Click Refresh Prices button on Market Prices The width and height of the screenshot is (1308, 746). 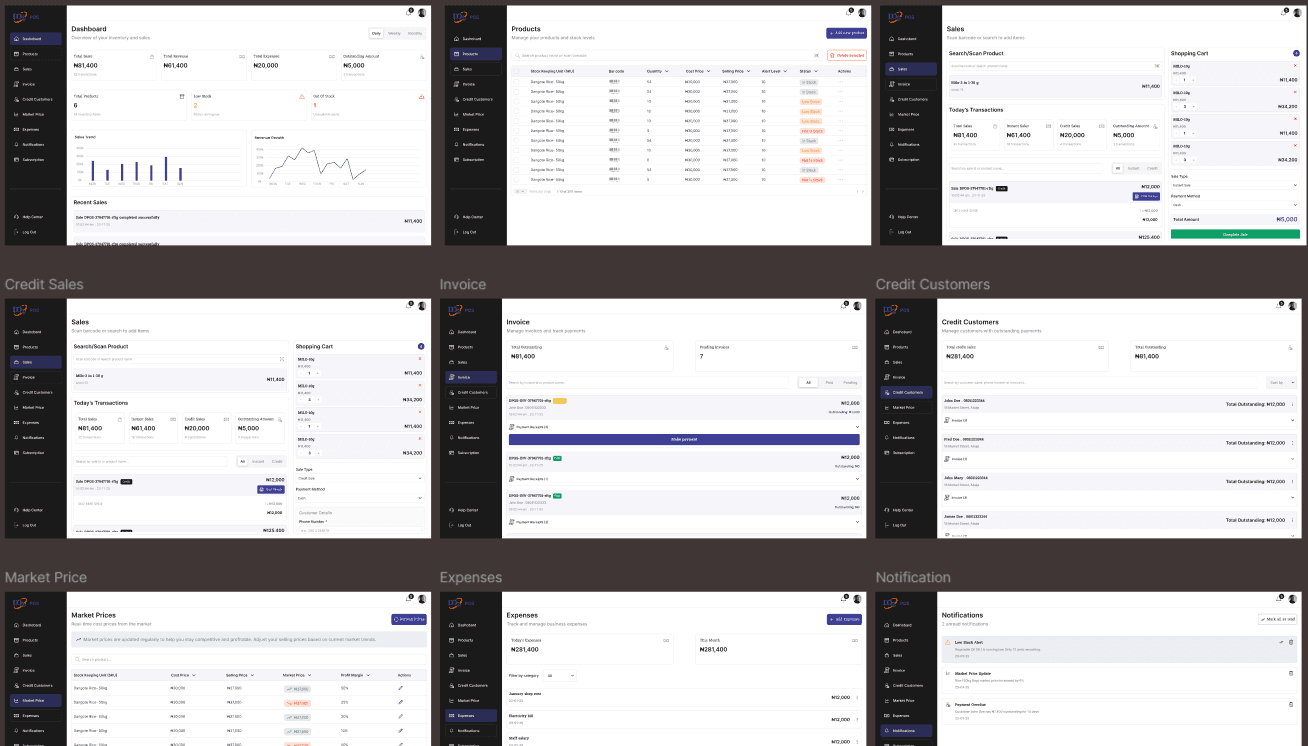click(409, 619)
